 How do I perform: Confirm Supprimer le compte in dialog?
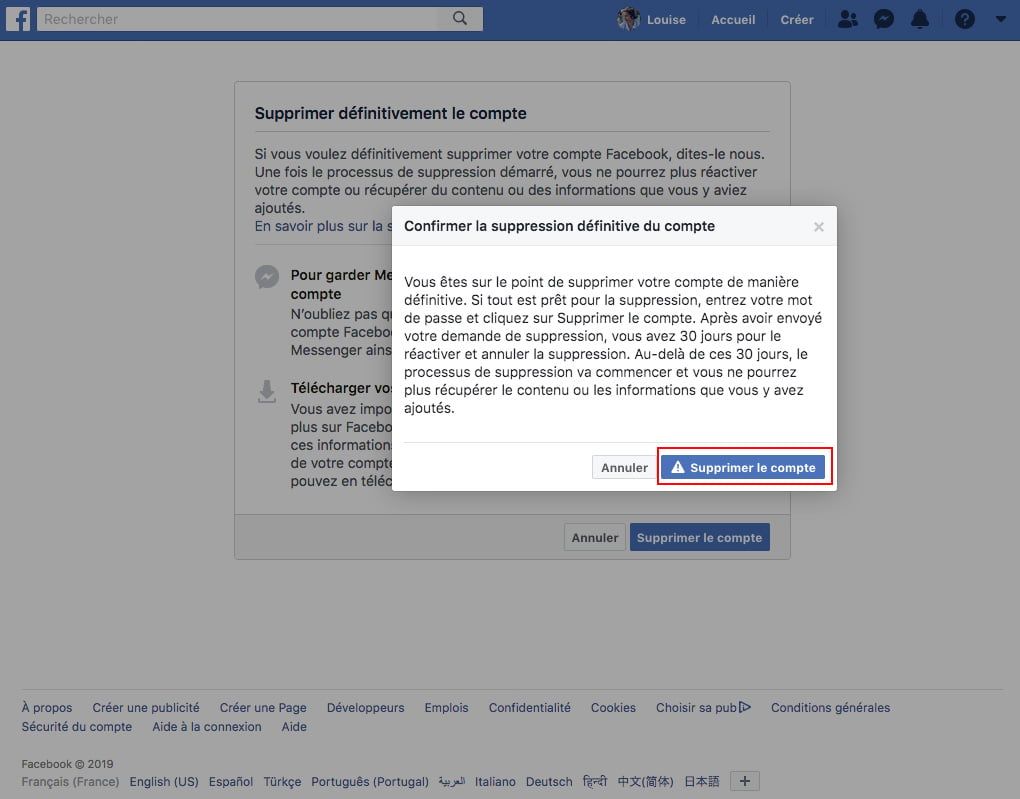point(743,467)
